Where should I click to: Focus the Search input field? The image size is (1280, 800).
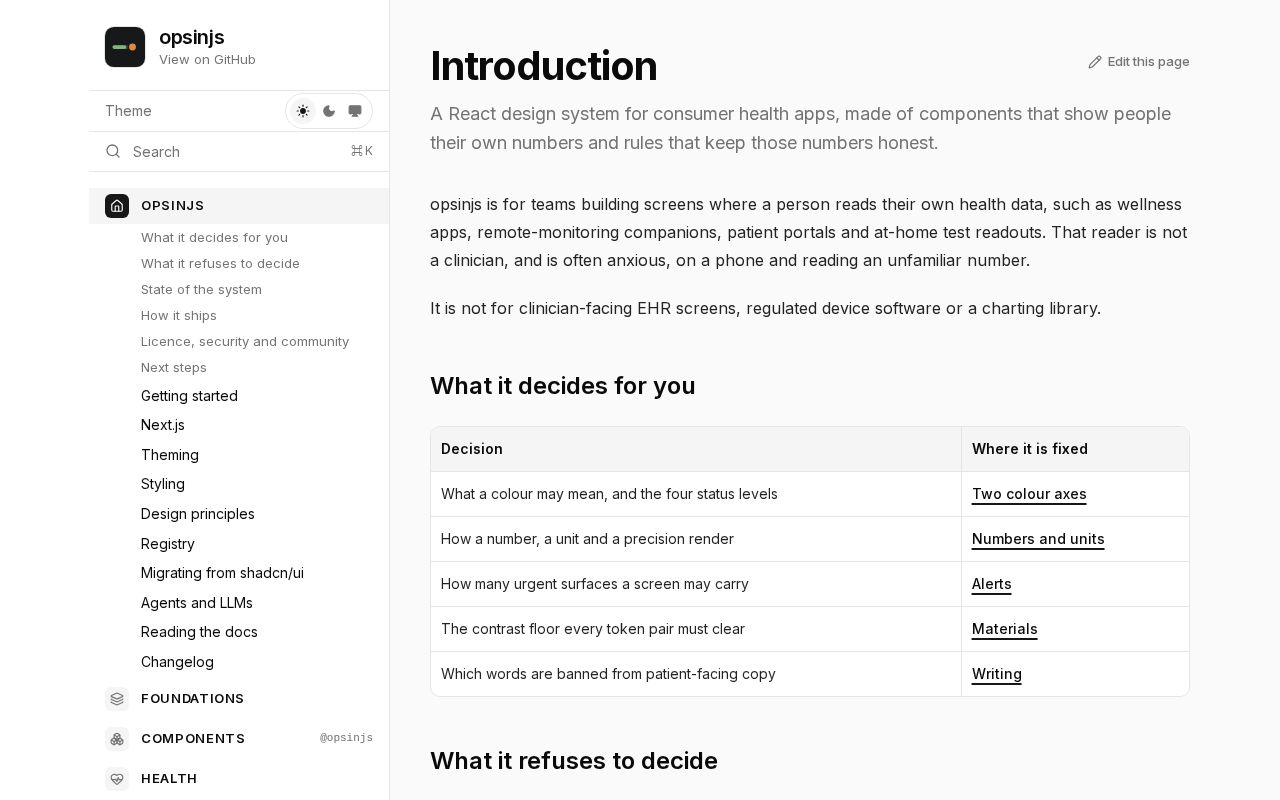[x=239, y=151]
